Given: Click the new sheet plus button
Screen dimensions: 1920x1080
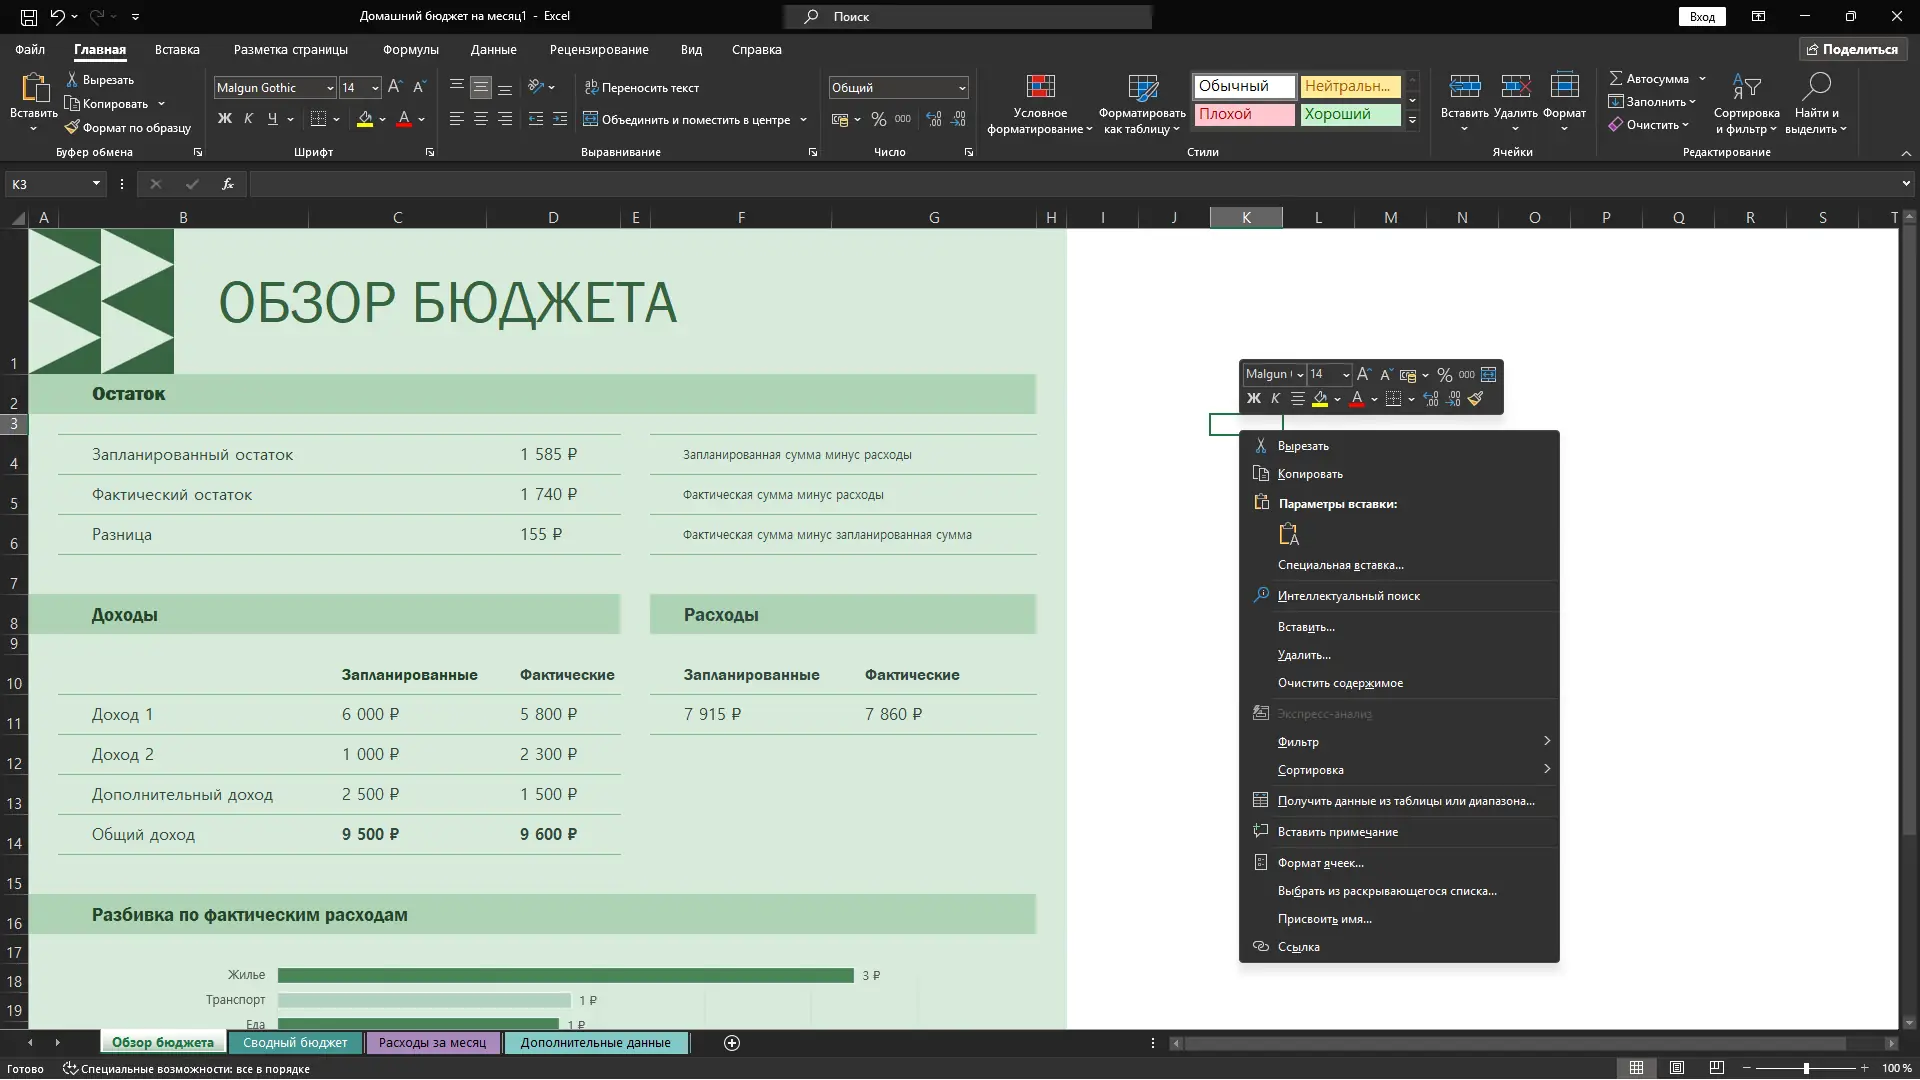Looking at the screenshot, I should [x=732, y=1043].
